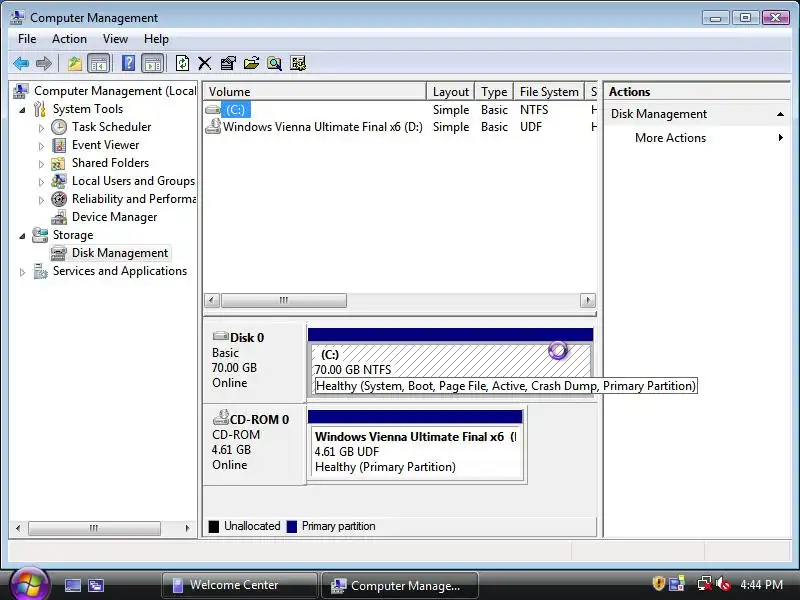Click the CD-ROM 0 label panel
800x600 pixels.
[254, 443]
